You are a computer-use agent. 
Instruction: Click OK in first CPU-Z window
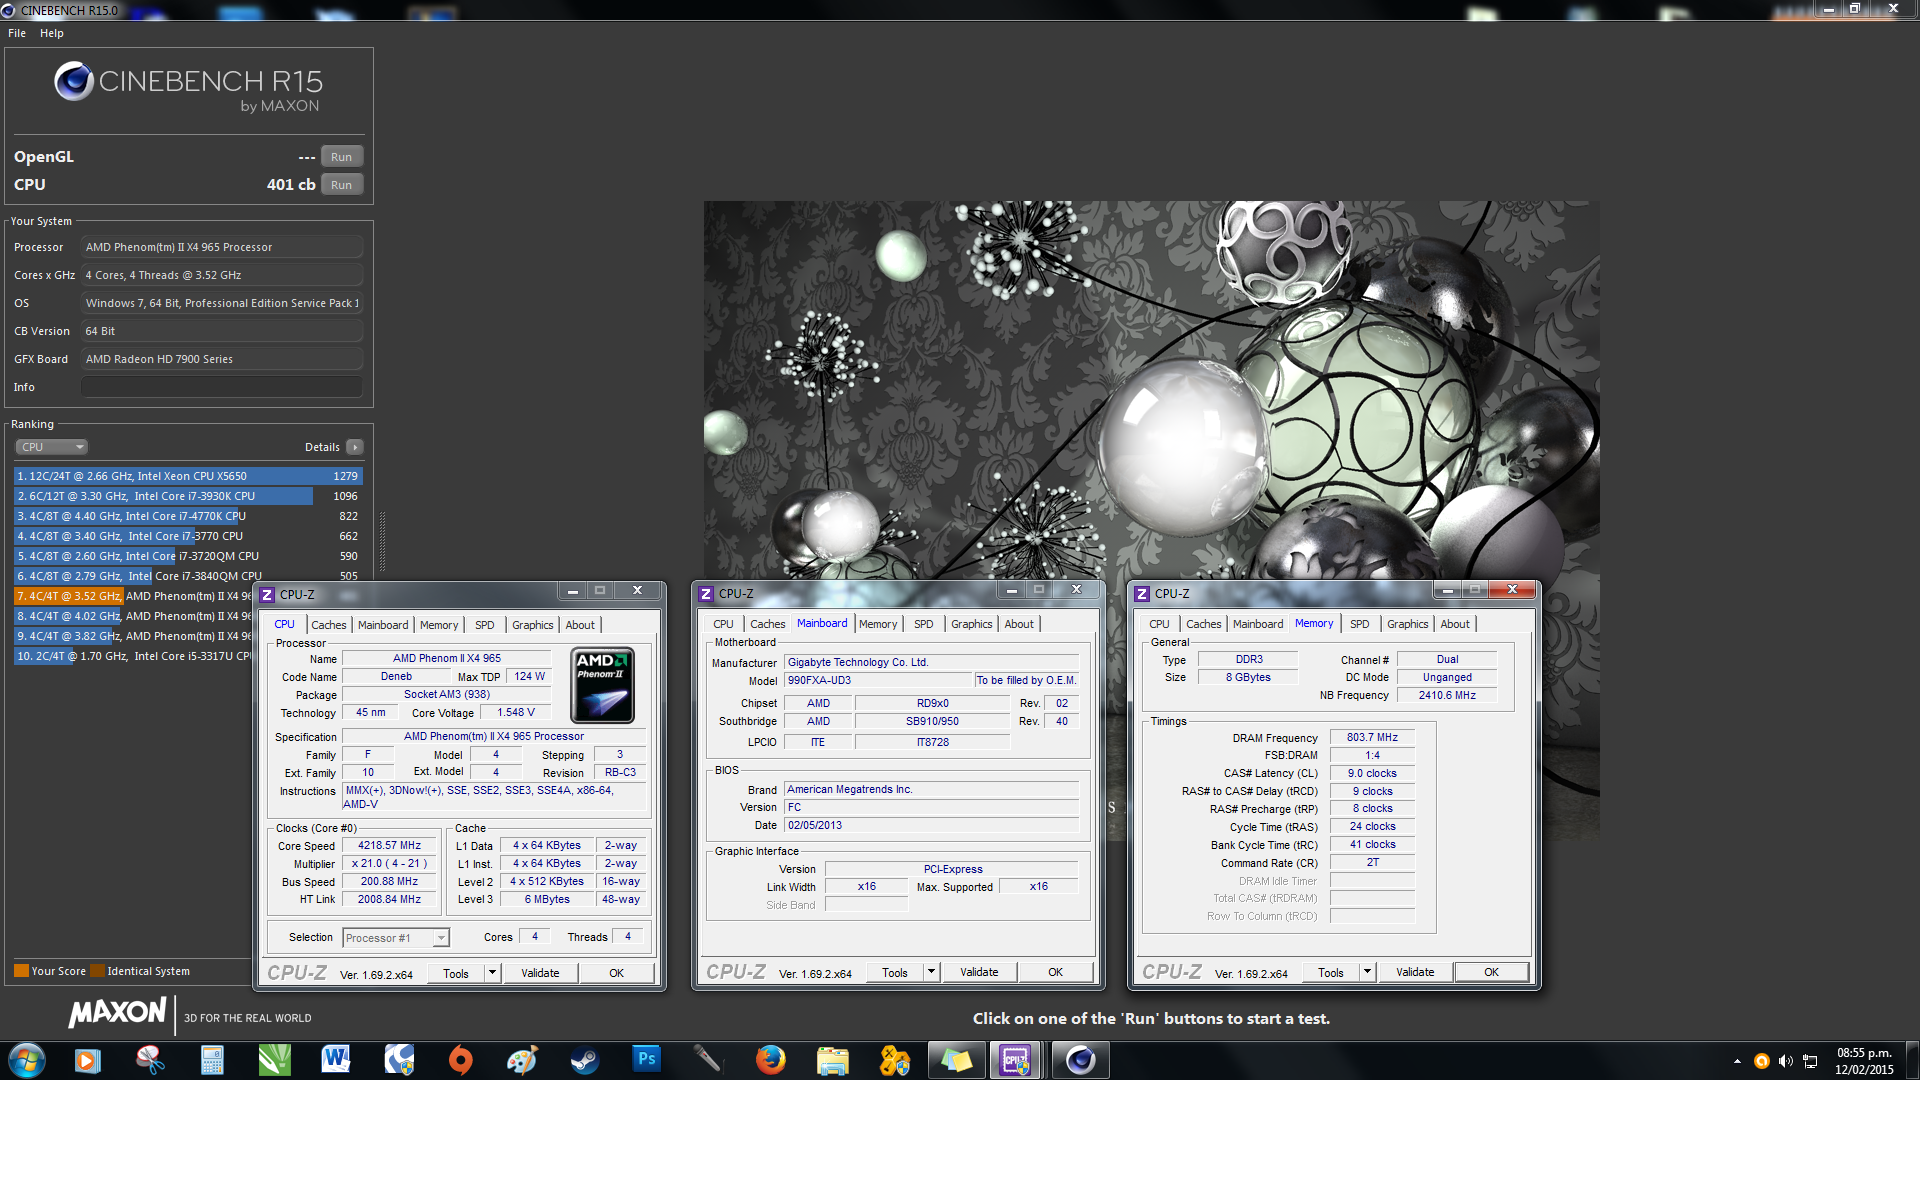click(616, 973)
